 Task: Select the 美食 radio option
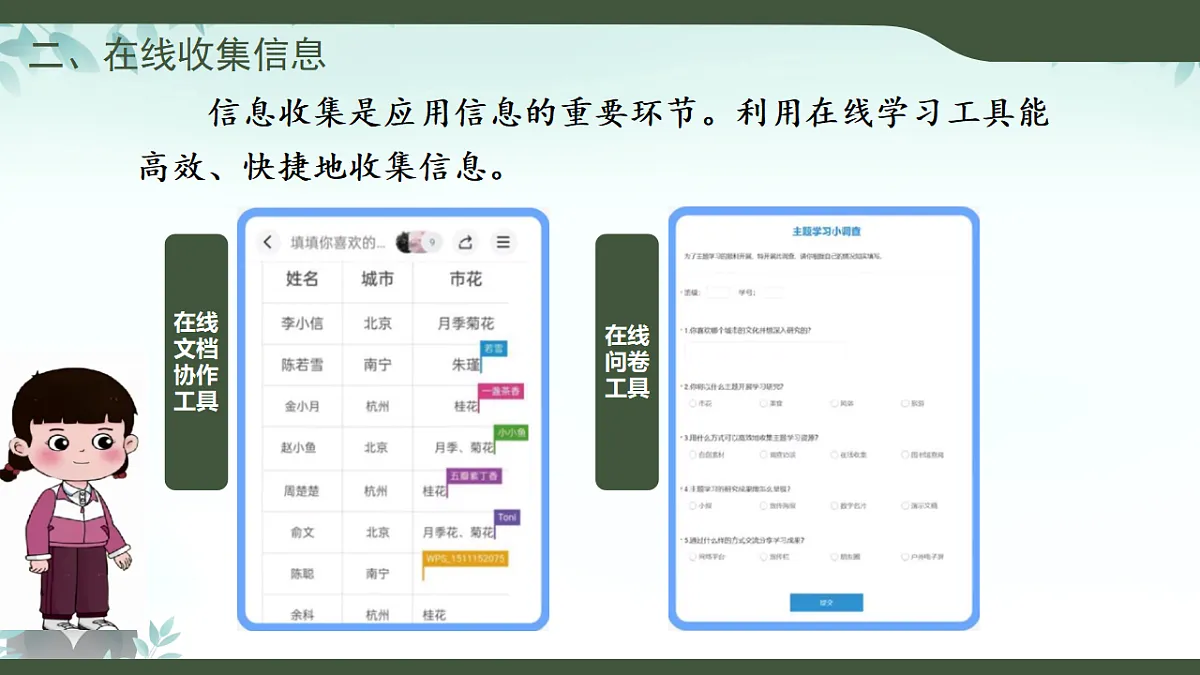(x=764, y=403)
